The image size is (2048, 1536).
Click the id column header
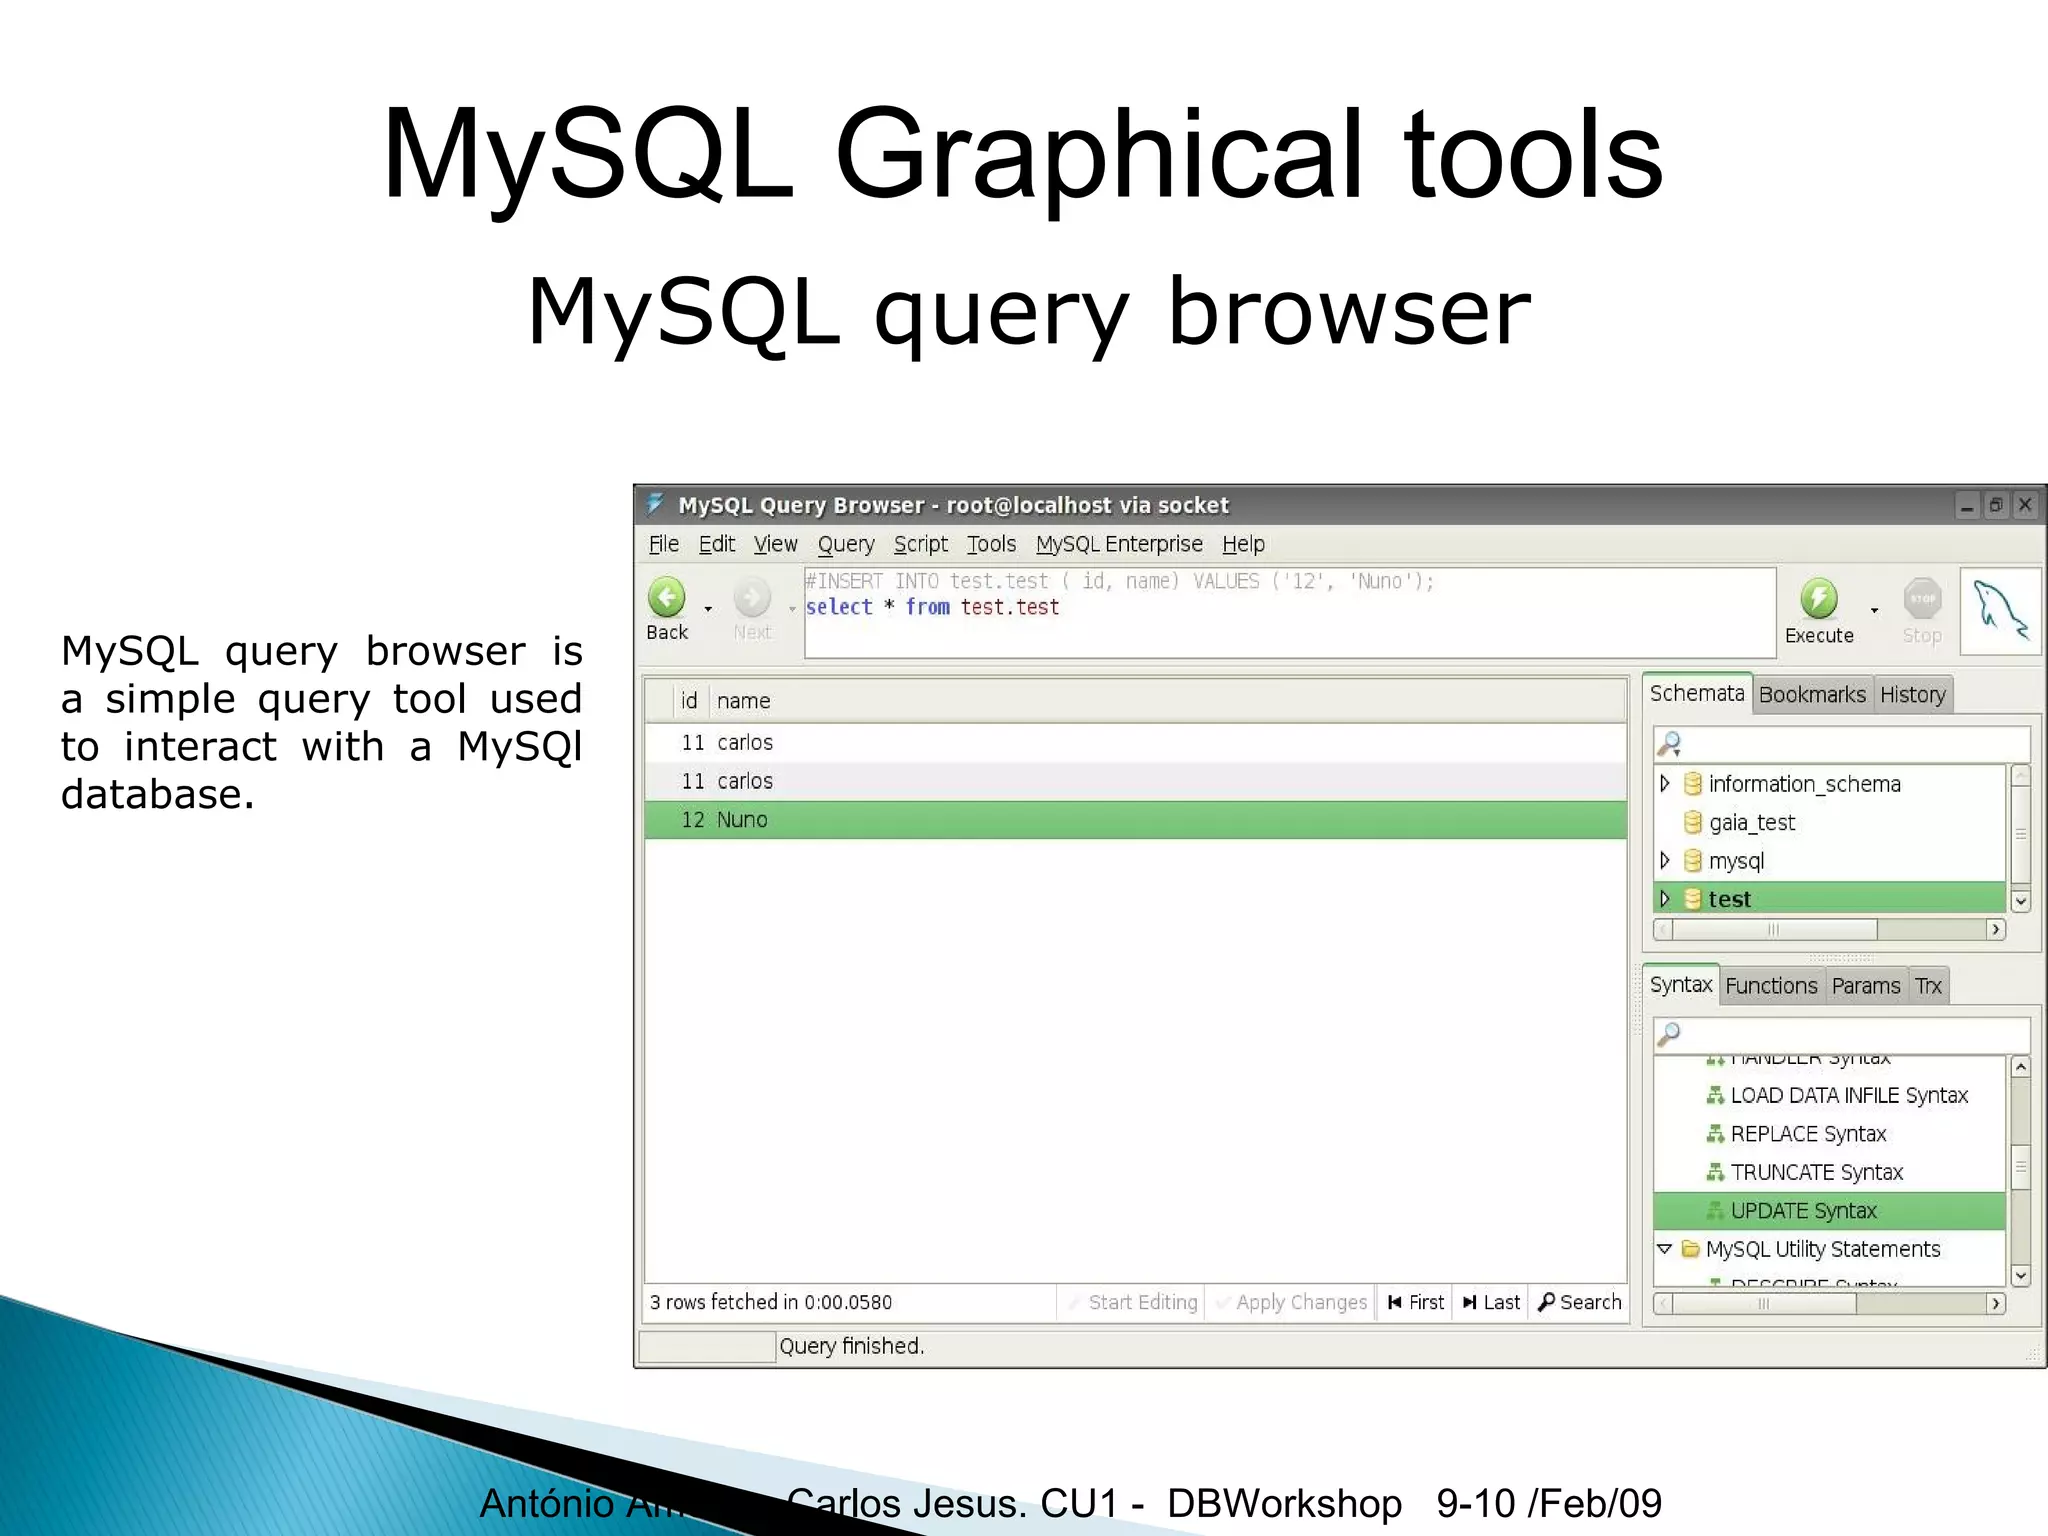point(689,701)
